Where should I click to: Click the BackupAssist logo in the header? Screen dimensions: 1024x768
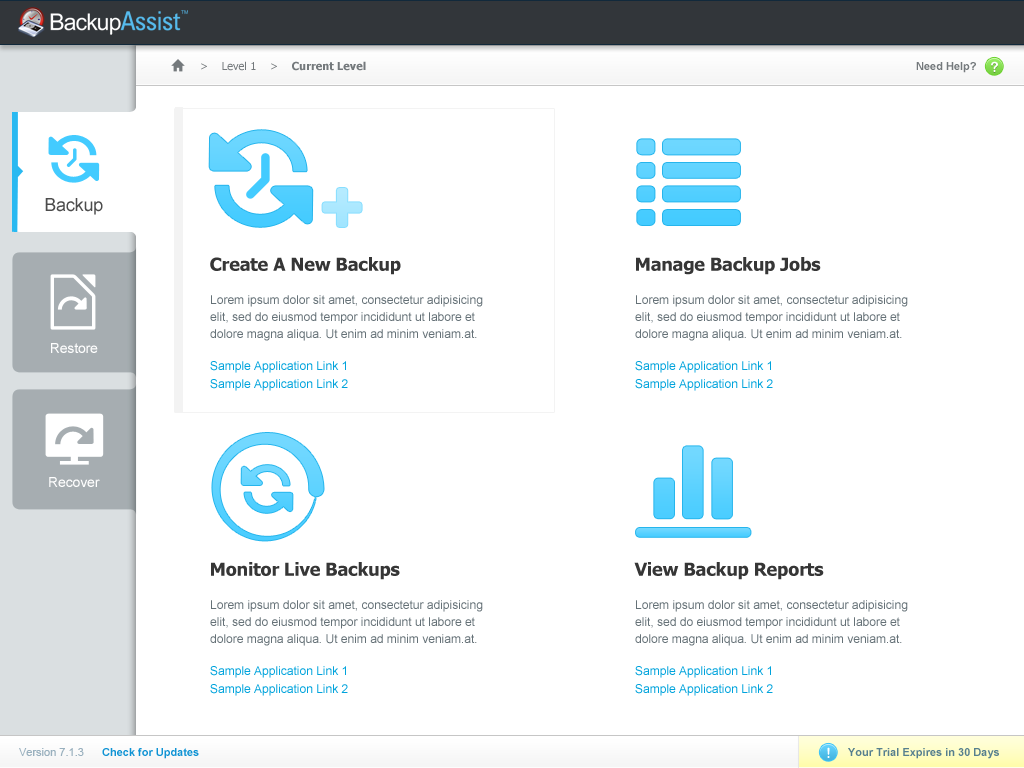tap(100, 22)
